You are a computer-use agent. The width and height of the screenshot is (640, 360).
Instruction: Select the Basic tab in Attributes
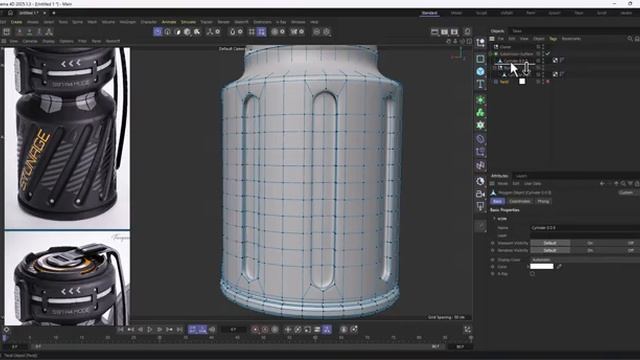[x=497, y=201]
